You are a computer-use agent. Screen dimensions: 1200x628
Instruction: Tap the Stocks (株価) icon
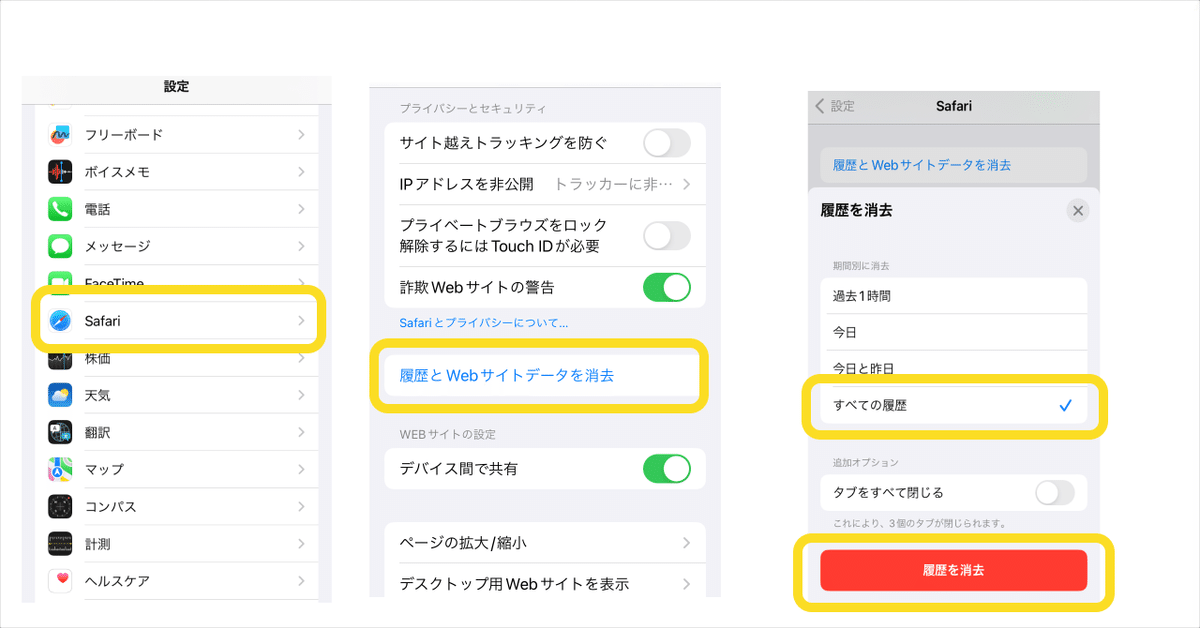(60, 358)
